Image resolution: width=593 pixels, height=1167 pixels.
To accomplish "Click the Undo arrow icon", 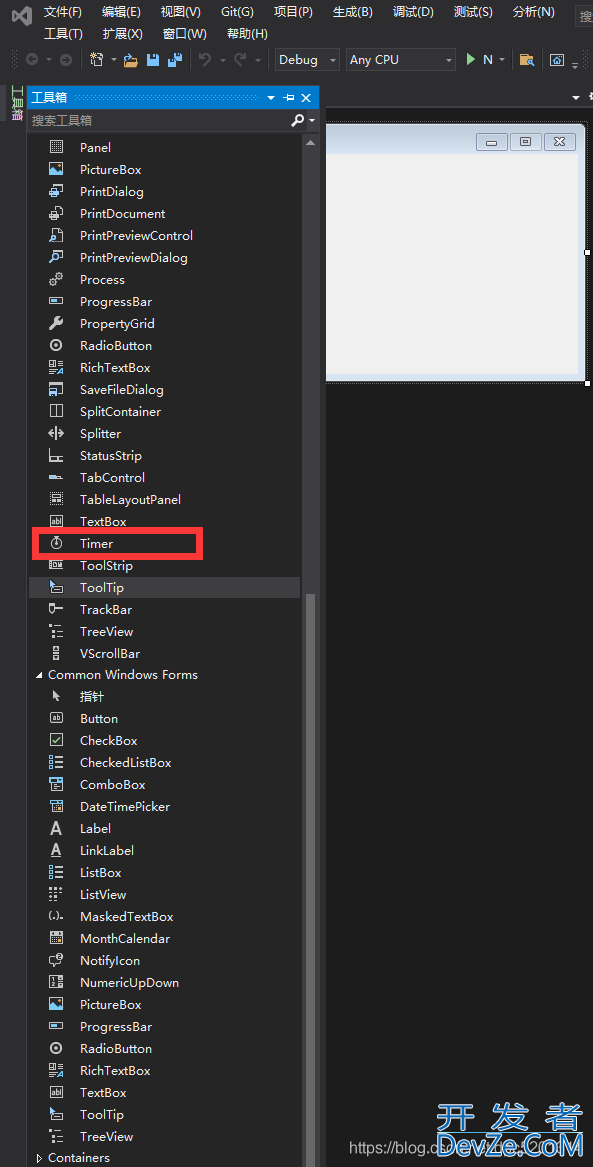I will click(x=205, y=60).
